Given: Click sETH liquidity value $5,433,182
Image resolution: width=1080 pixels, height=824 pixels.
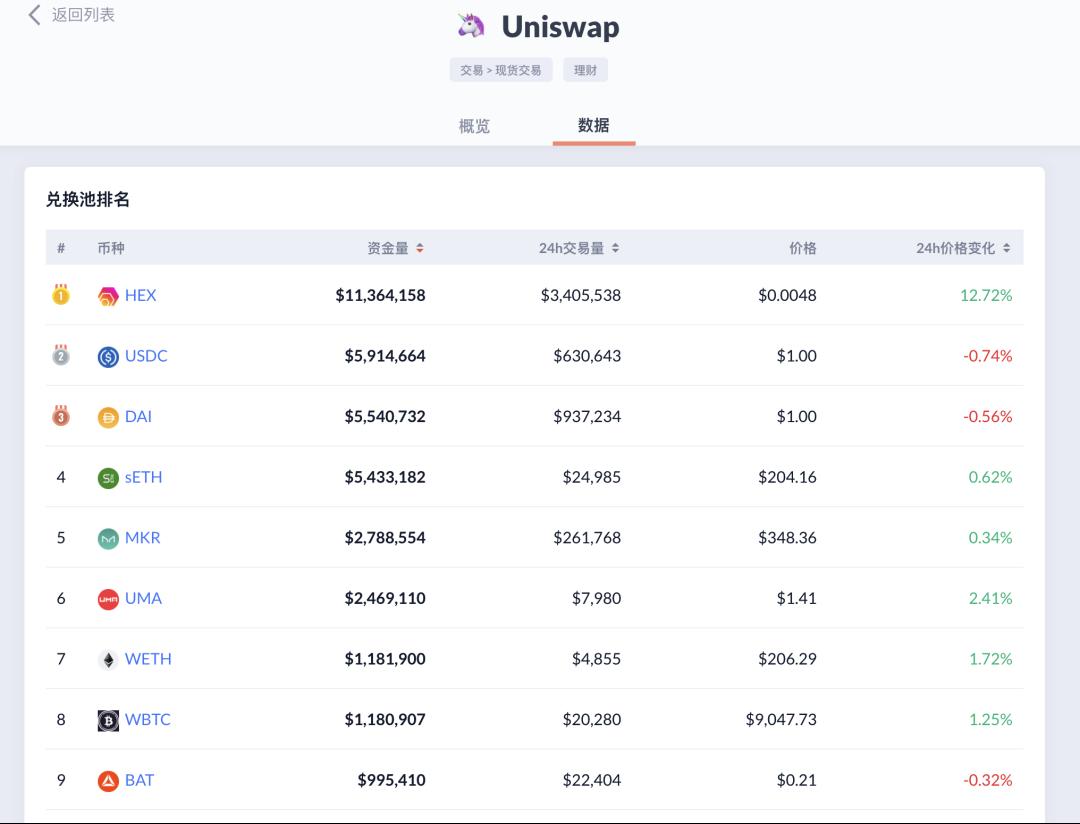Looking at the screenshot, I should tap(385, 477).
